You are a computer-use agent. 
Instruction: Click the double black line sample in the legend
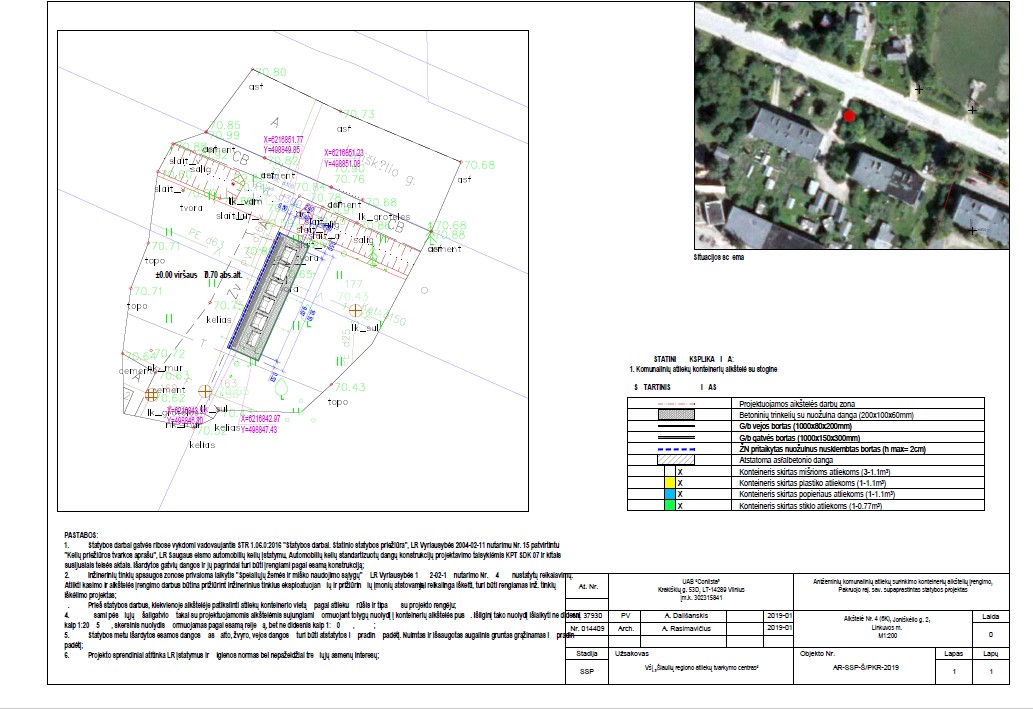coord(677,438)
